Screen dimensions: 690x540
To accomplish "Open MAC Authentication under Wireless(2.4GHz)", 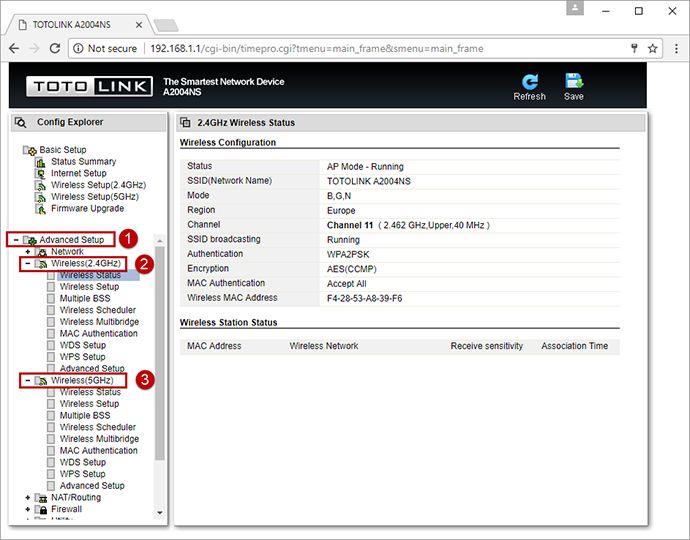I will 99,334.
